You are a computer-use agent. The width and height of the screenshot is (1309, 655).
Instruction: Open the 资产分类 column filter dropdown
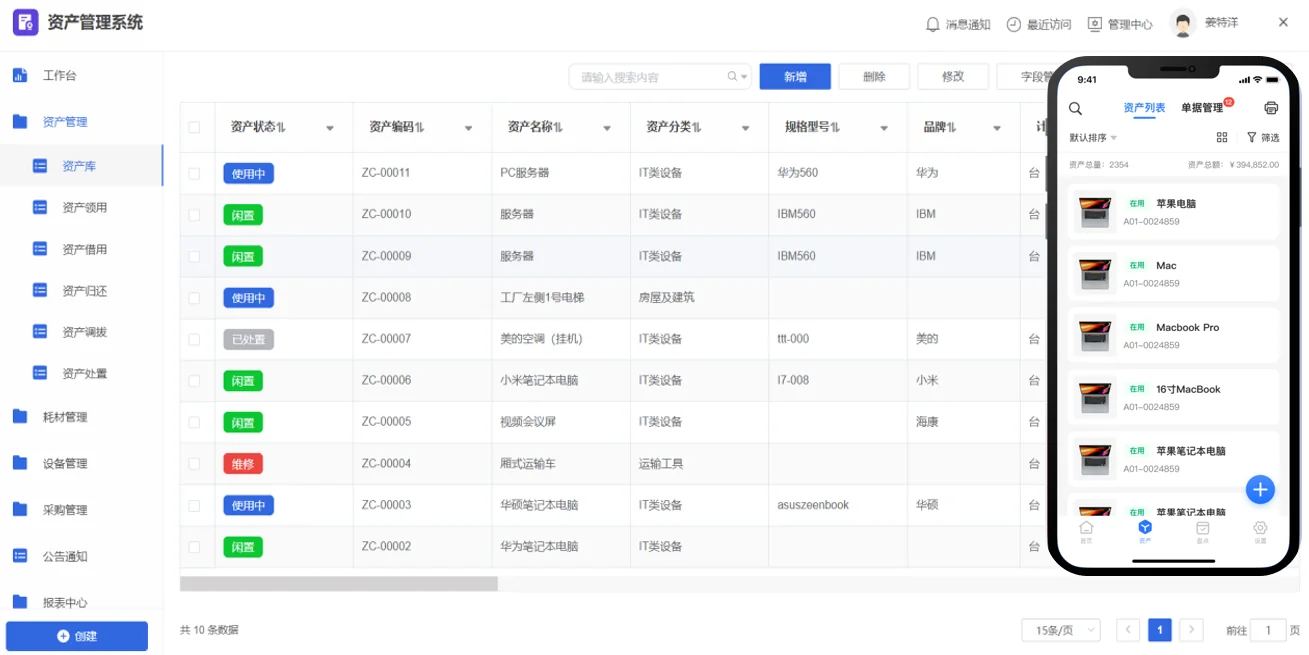(745, 128)
